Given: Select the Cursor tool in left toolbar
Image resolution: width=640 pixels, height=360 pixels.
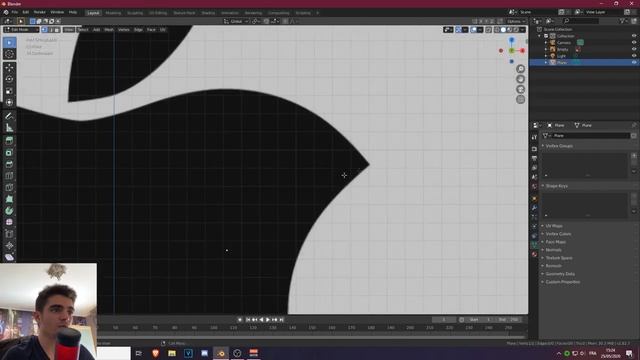Looking at the screenshot, I should pyautogui.click(x=9, y=54).
